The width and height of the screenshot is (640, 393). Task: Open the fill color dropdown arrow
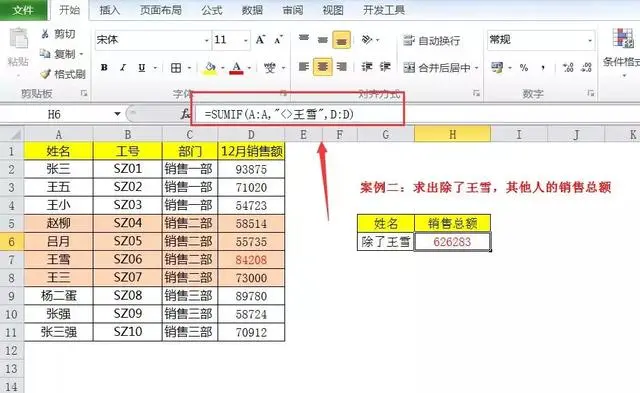pos(222,68)
